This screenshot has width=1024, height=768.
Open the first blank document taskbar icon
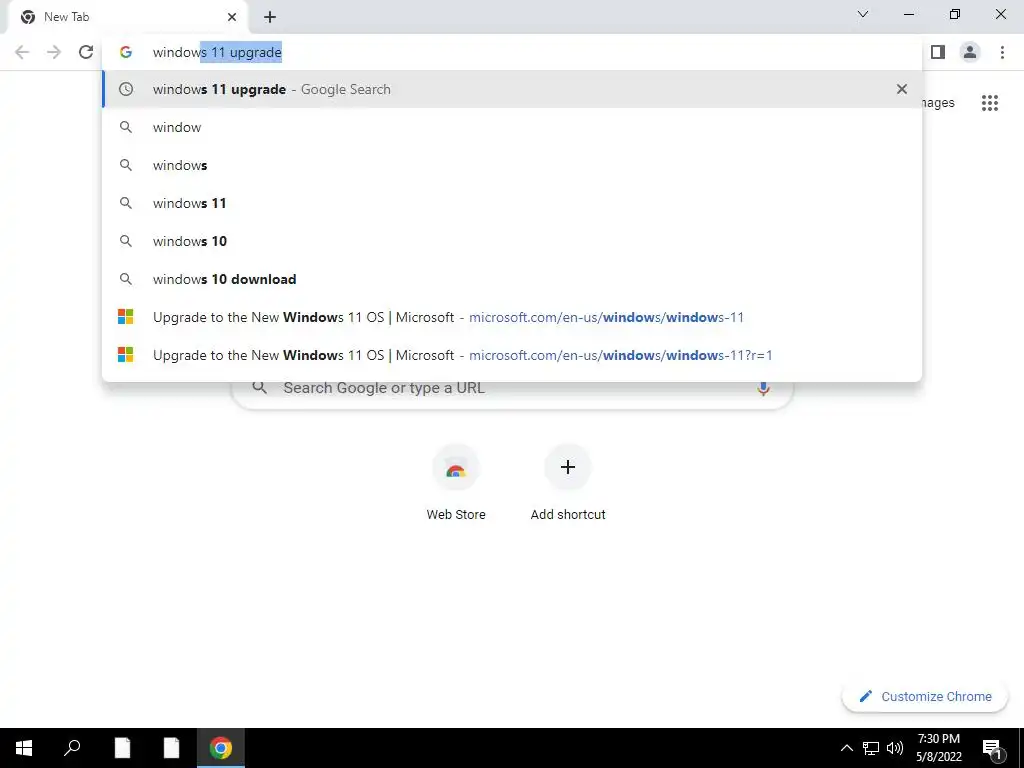[x=122, y=748]
